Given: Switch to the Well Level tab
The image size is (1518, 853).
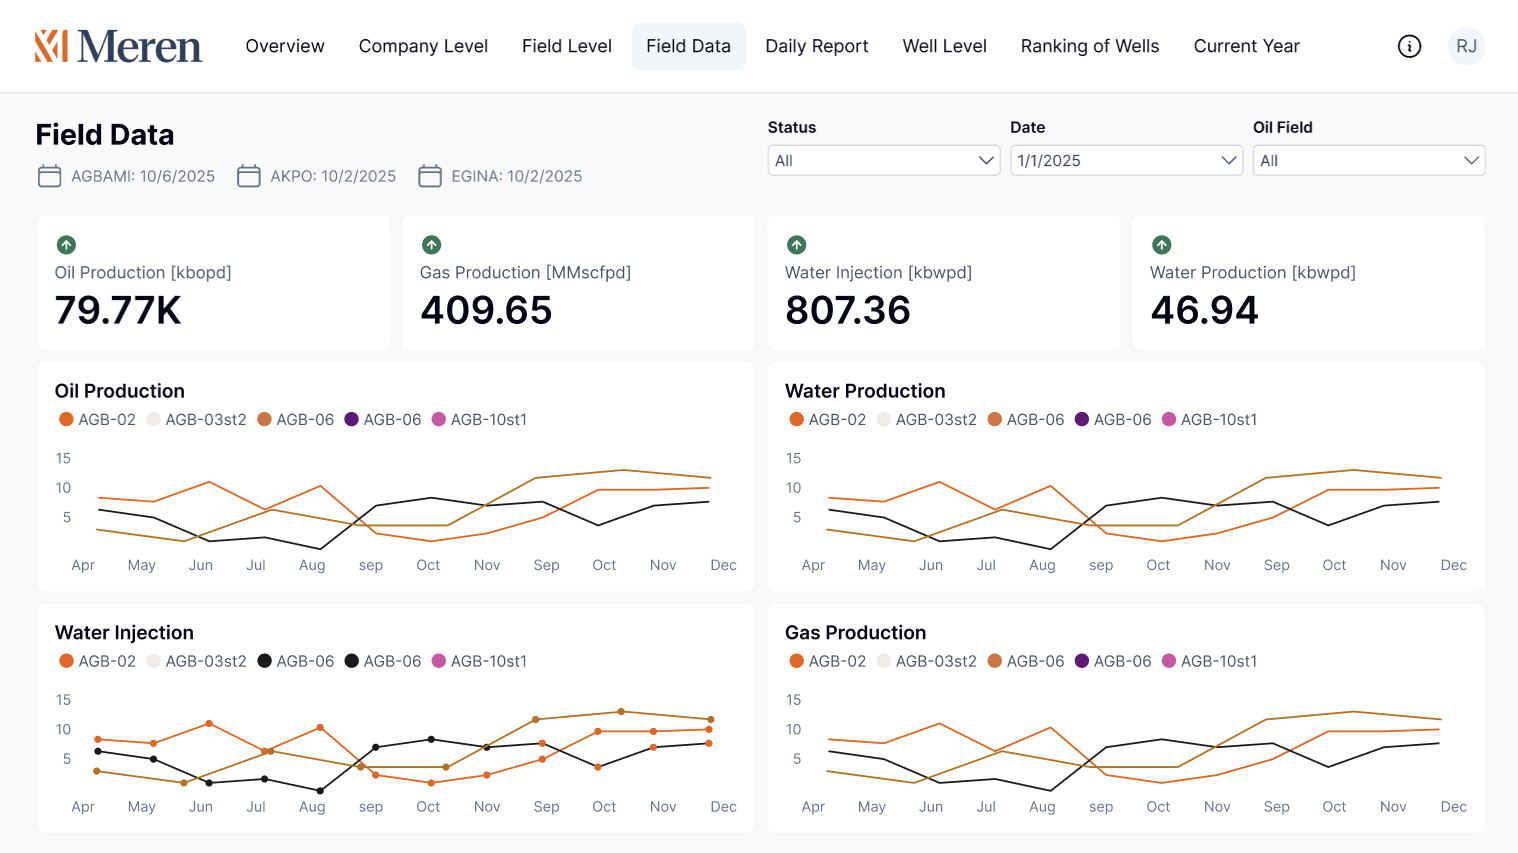Looking at the screenshot, I should (x=945, y=46).
